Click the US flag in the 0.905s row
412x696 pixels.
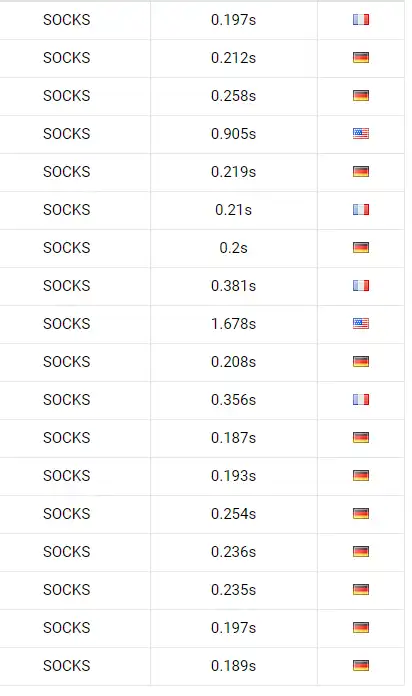(x=360, y=134)
